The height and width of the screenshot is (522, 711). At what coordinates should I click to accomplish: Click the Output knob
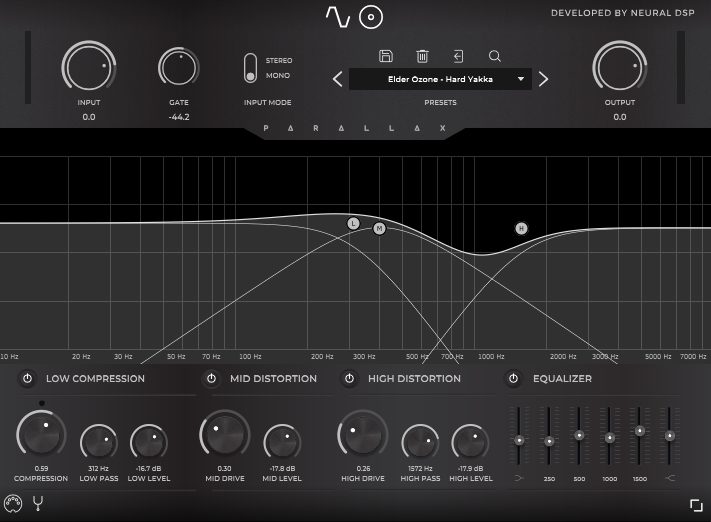pyautogui.click(x=620, y=67)
